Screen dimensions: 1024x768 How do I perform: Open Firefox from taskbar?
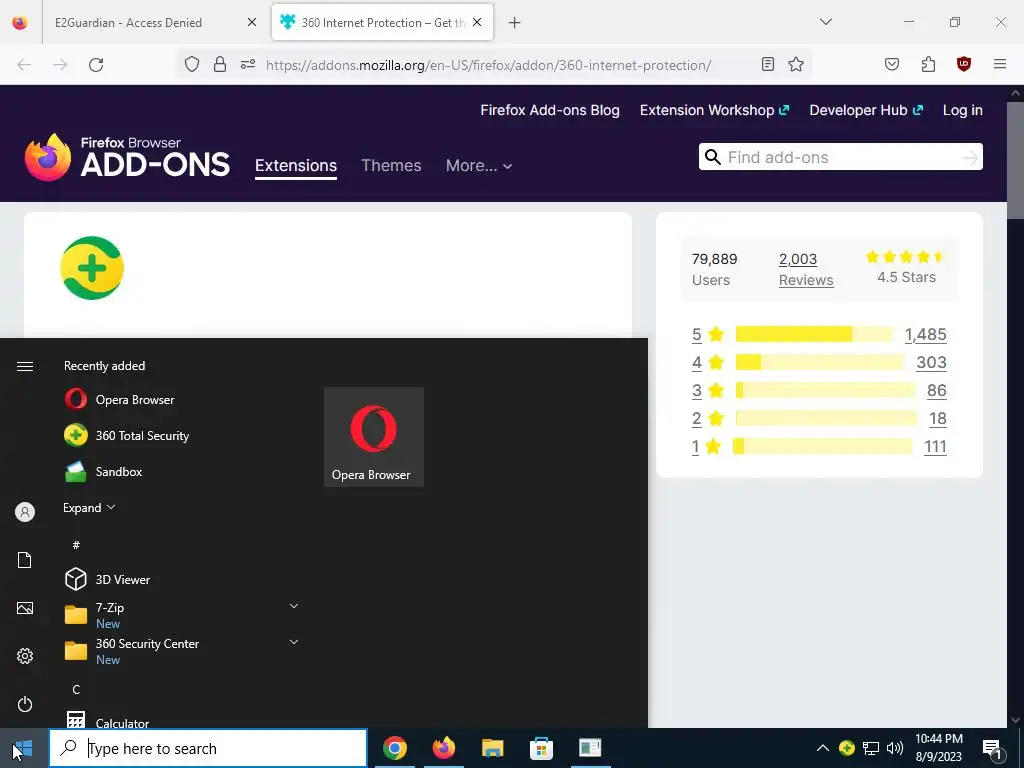point(444,748)
